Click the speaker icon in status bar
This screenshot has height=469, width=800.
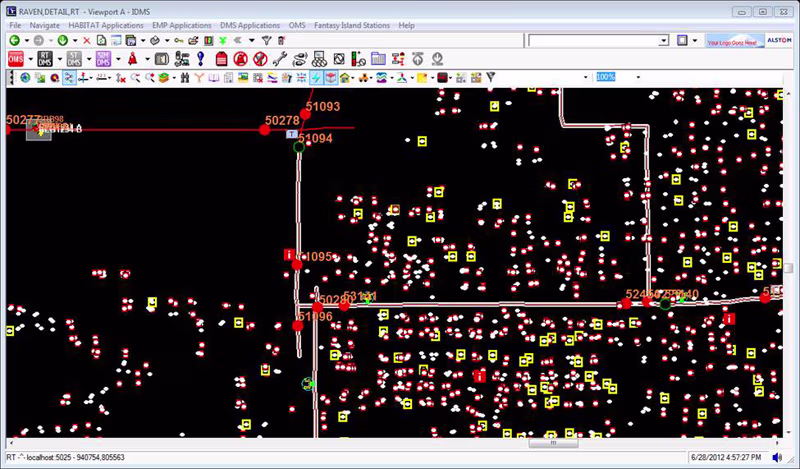pyautogui.click(x=777, y=457)
